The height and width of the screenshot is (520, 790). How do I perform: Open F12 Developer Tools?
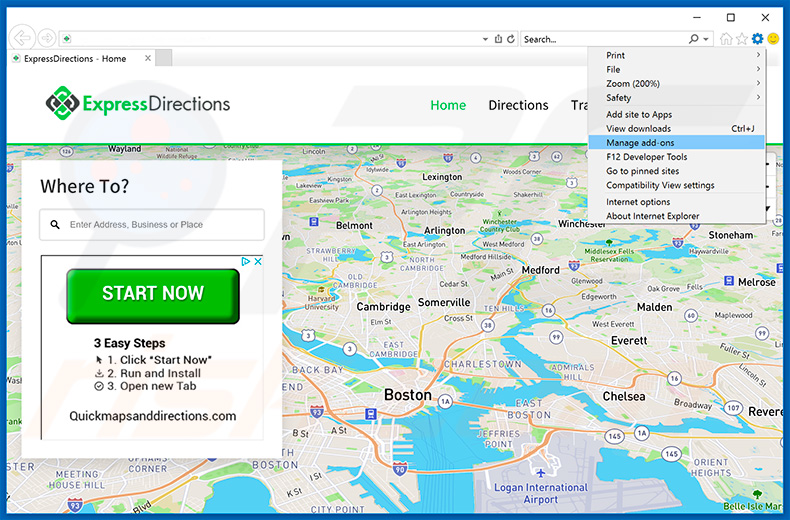(x=677, y=157)
